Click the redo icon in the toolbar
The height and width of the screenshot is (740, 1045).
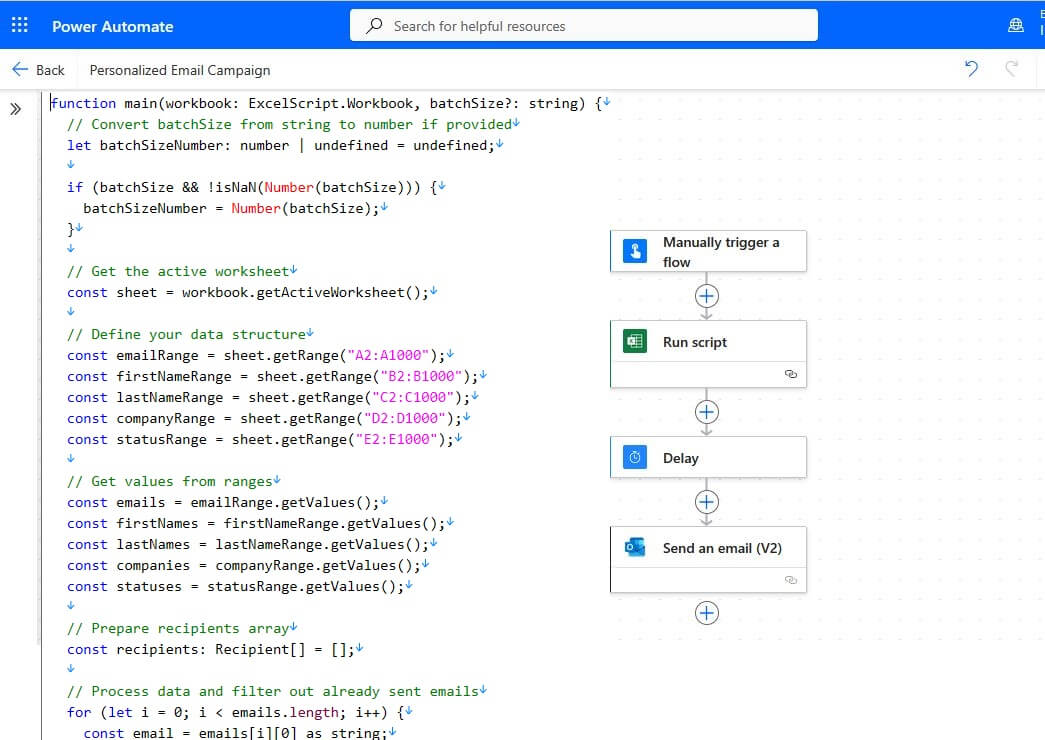(x=1013, y=69)
